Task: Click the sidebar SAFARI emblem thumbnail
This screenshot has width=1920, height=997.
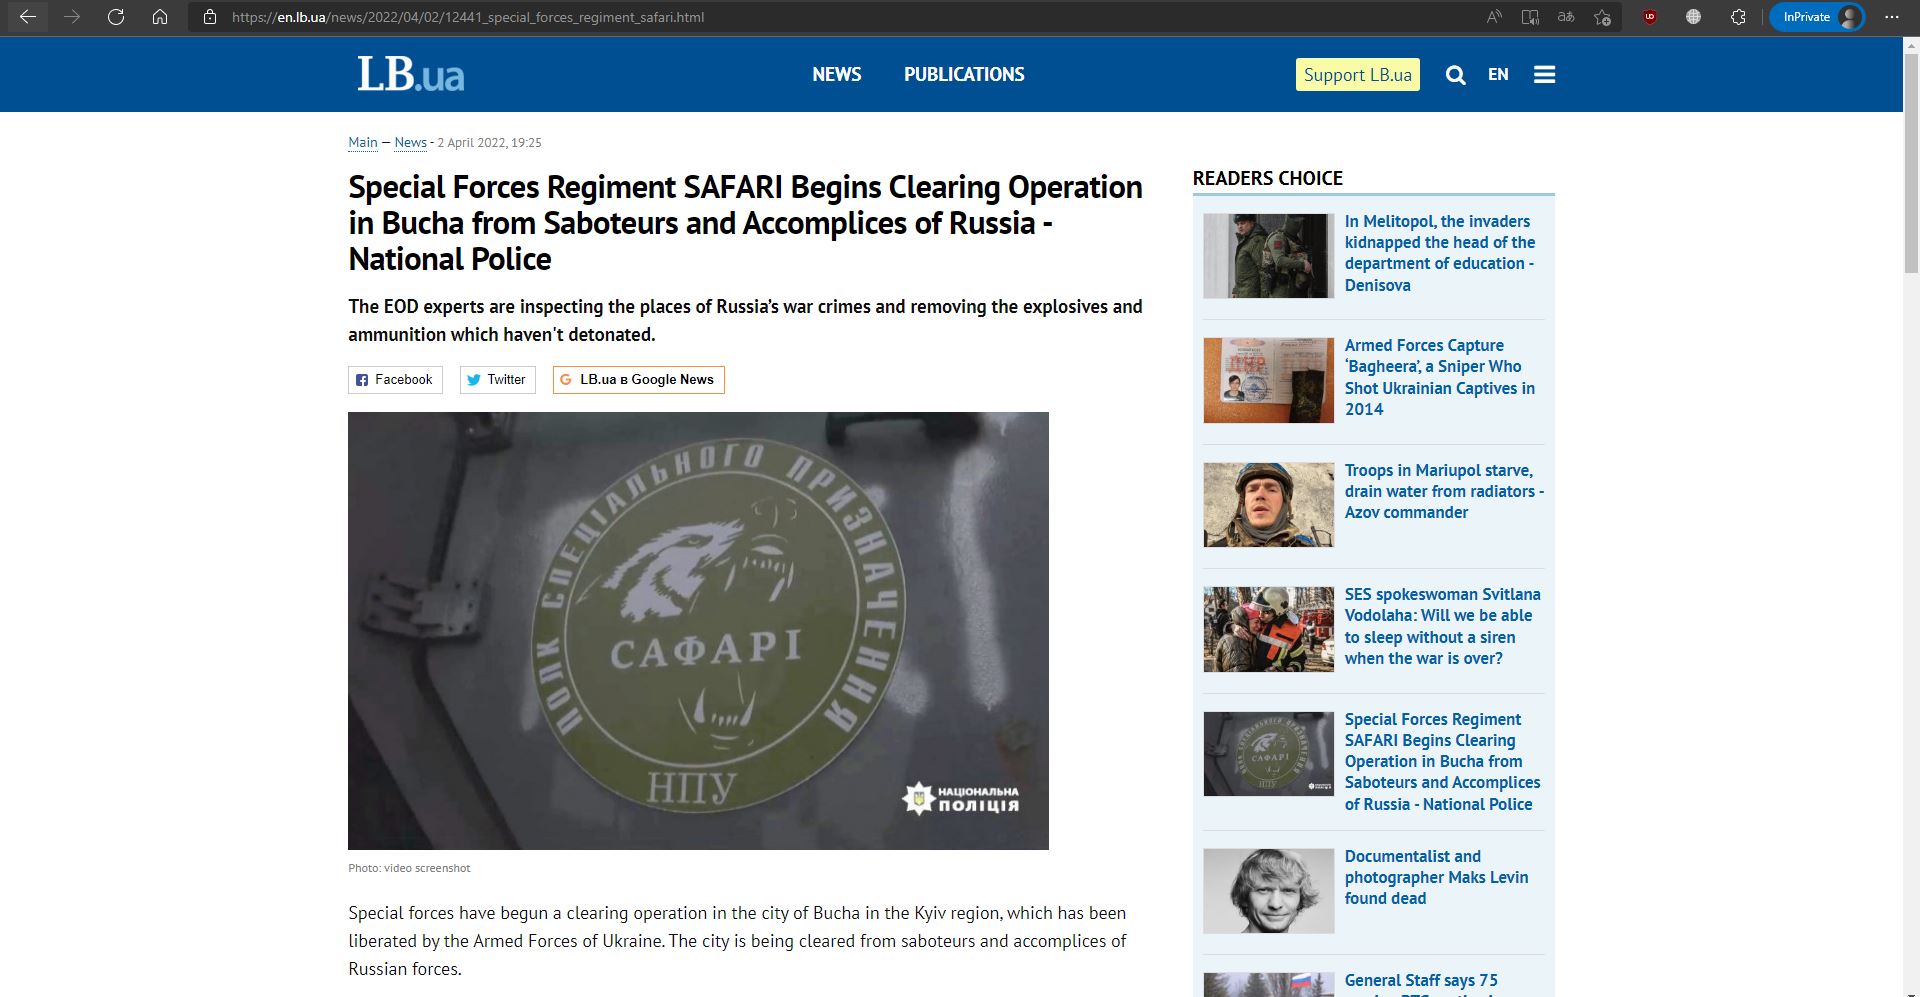Action: point(1268,754)
